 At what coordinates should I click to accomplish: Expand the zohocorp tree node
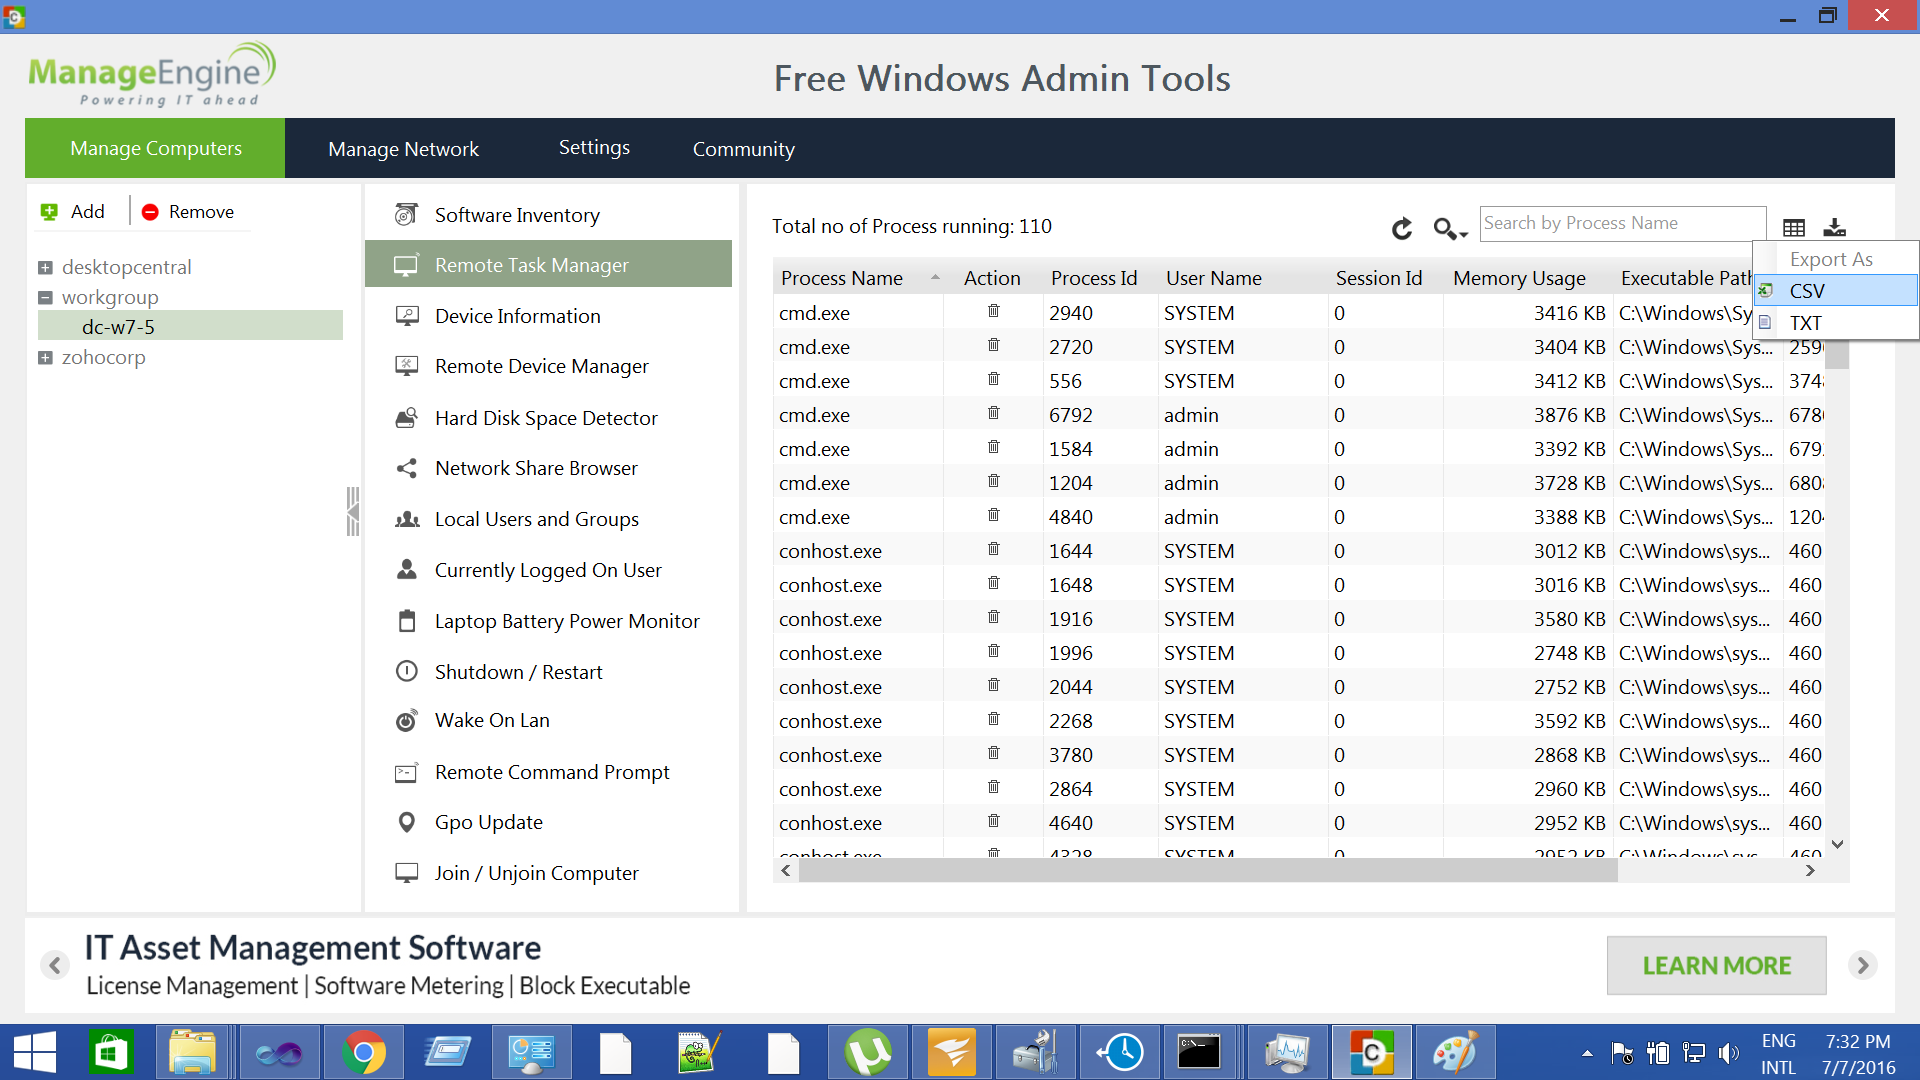45,358
